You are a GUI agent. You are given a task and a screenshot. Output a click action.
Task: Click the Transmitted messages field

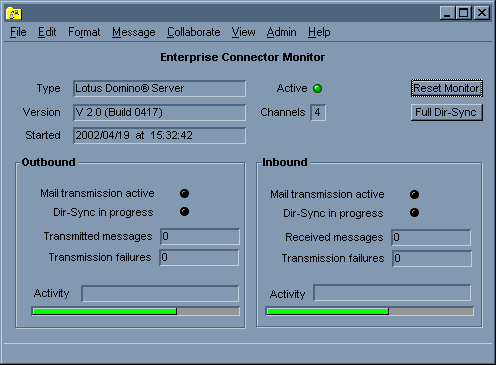pos(200,236)
